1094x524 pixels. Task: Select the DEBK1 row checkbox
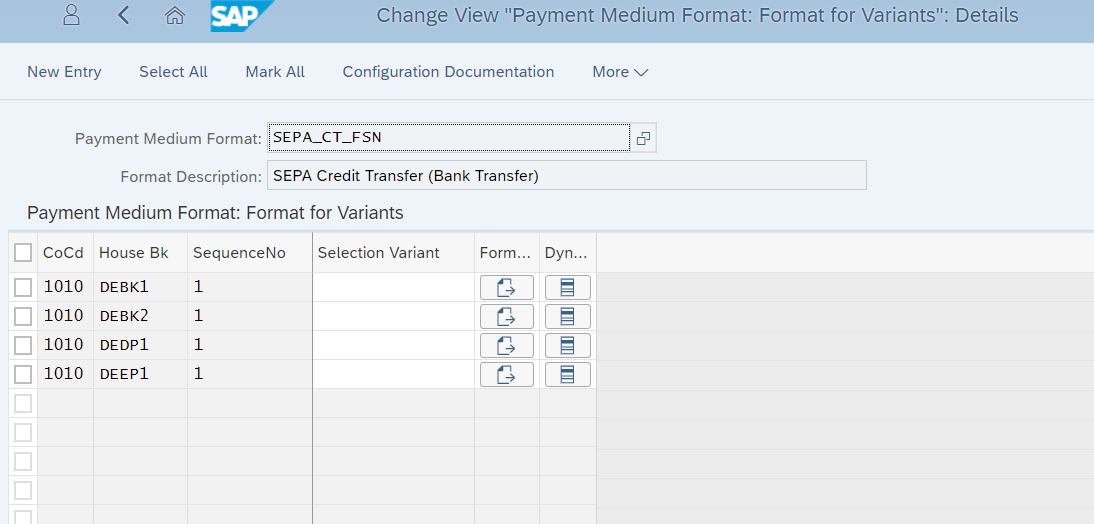pos(23,287)
